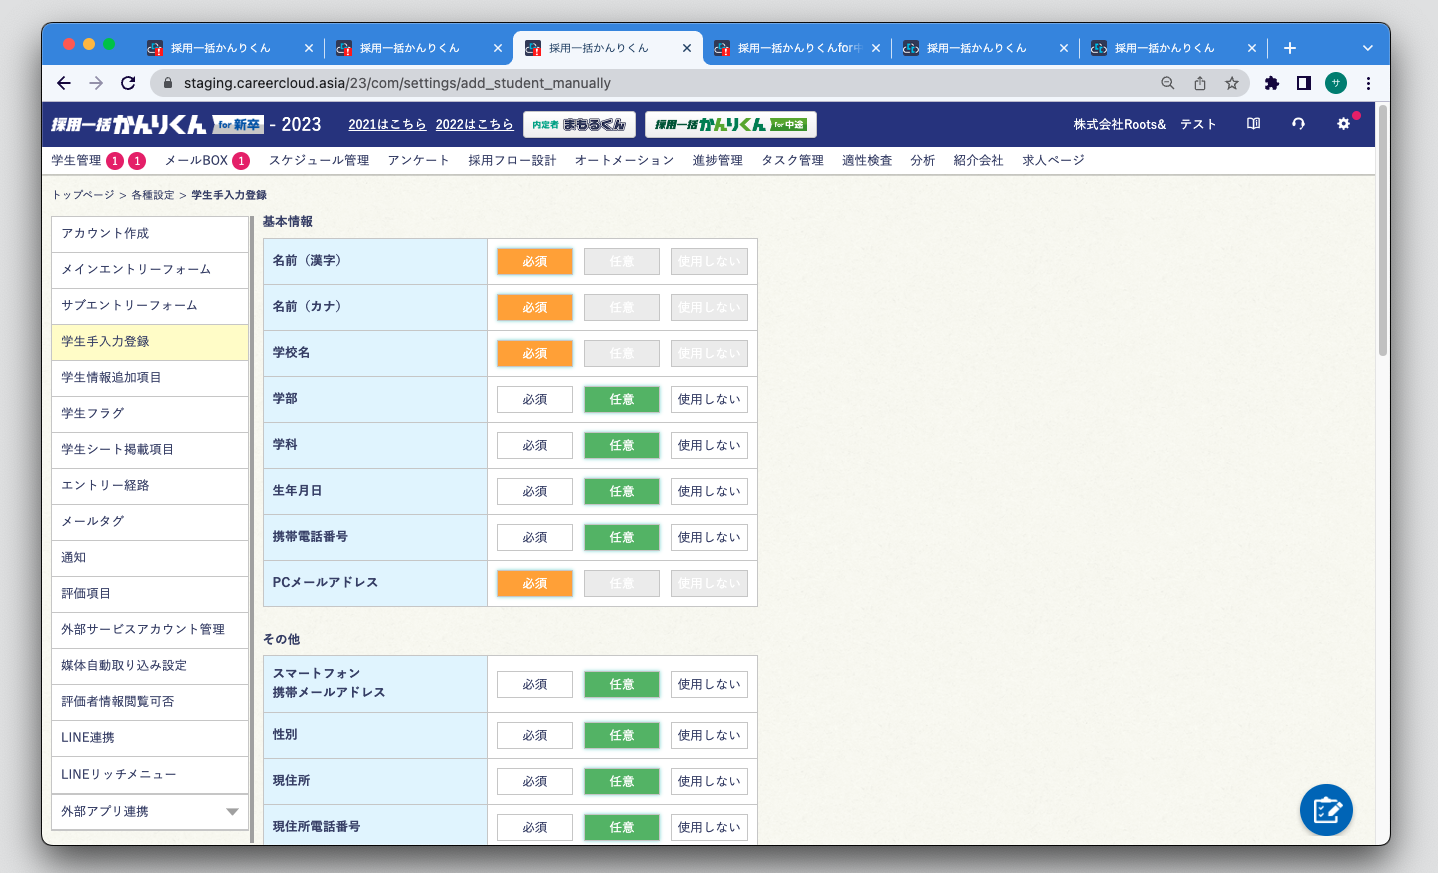Open the floating blue edit note button

pos(1326,810)
